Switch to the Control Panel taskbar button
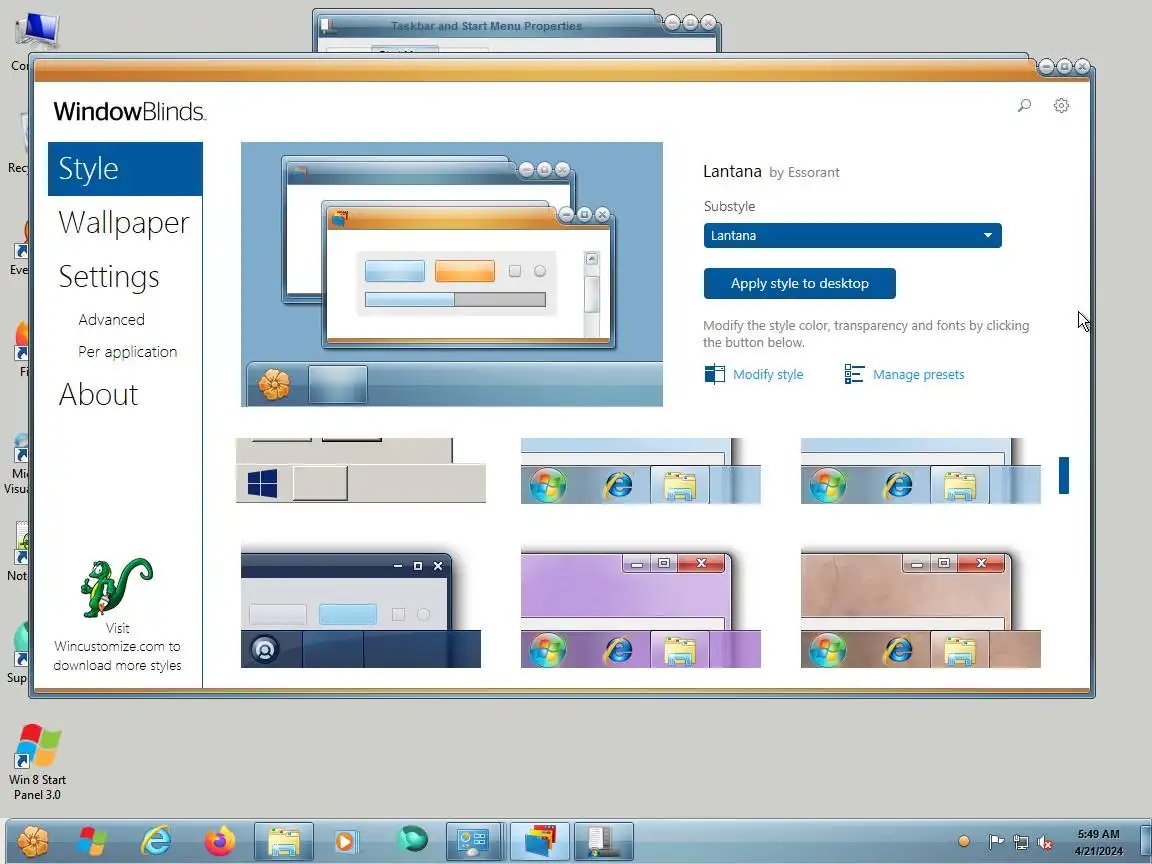The image size is (1152, 864). pos(474,842)
